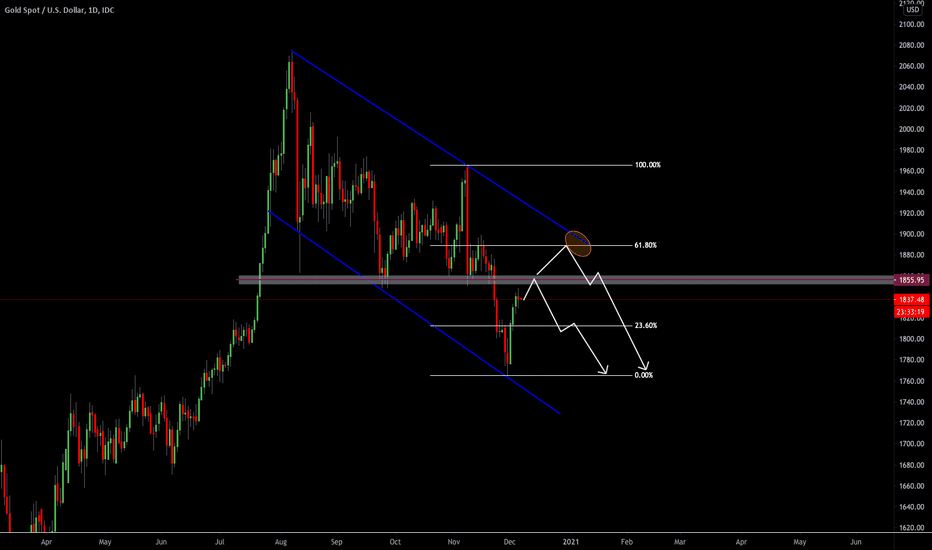Click the 2040.00 price axis label
This screenshot has width=932, height=550.
(x=912, y=87)
